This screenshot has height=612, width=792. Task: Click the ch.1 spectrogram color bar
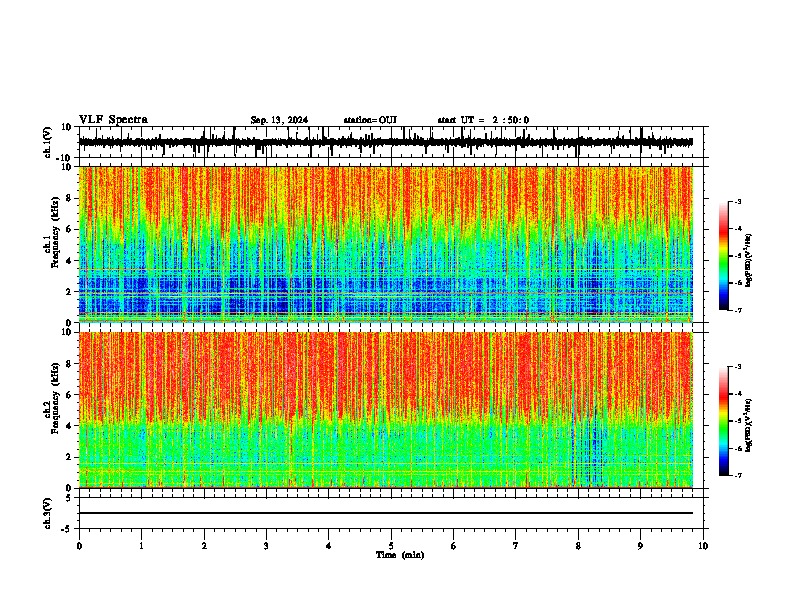click(723, 256)
